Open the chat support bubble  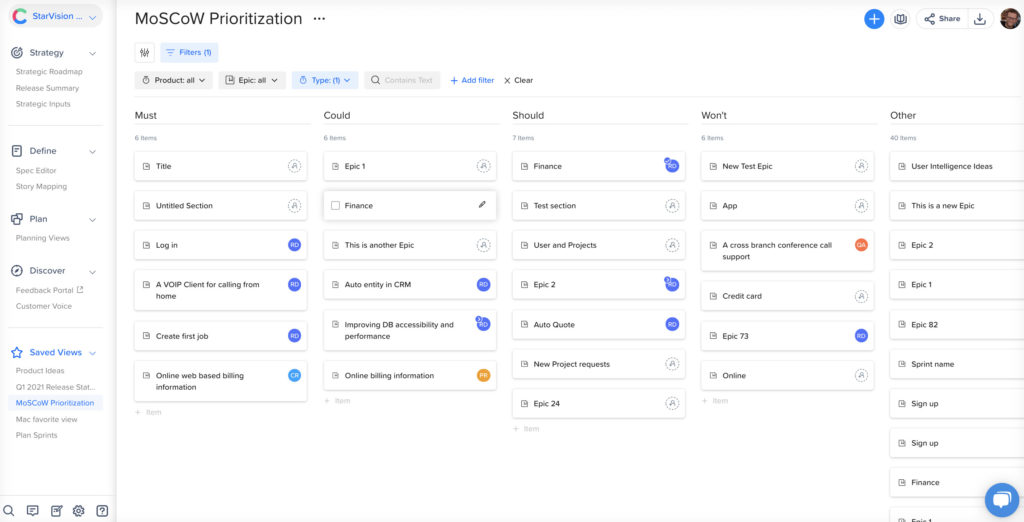(x=1000, y=499)
